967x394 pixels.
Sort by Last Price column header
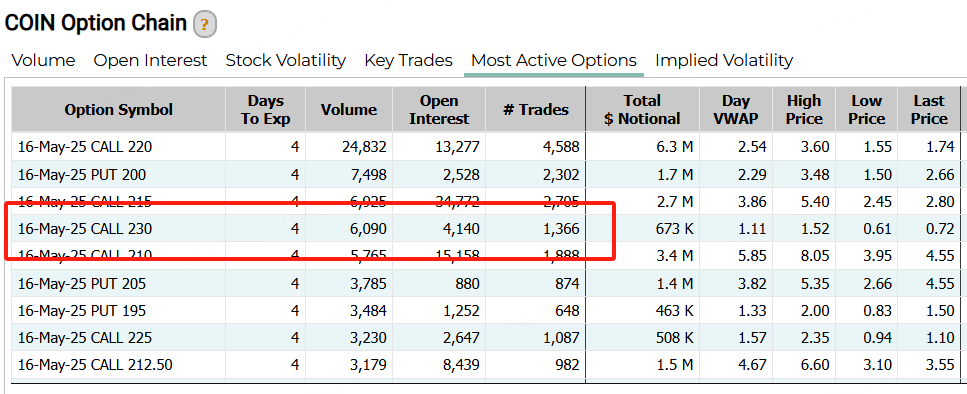929,110
